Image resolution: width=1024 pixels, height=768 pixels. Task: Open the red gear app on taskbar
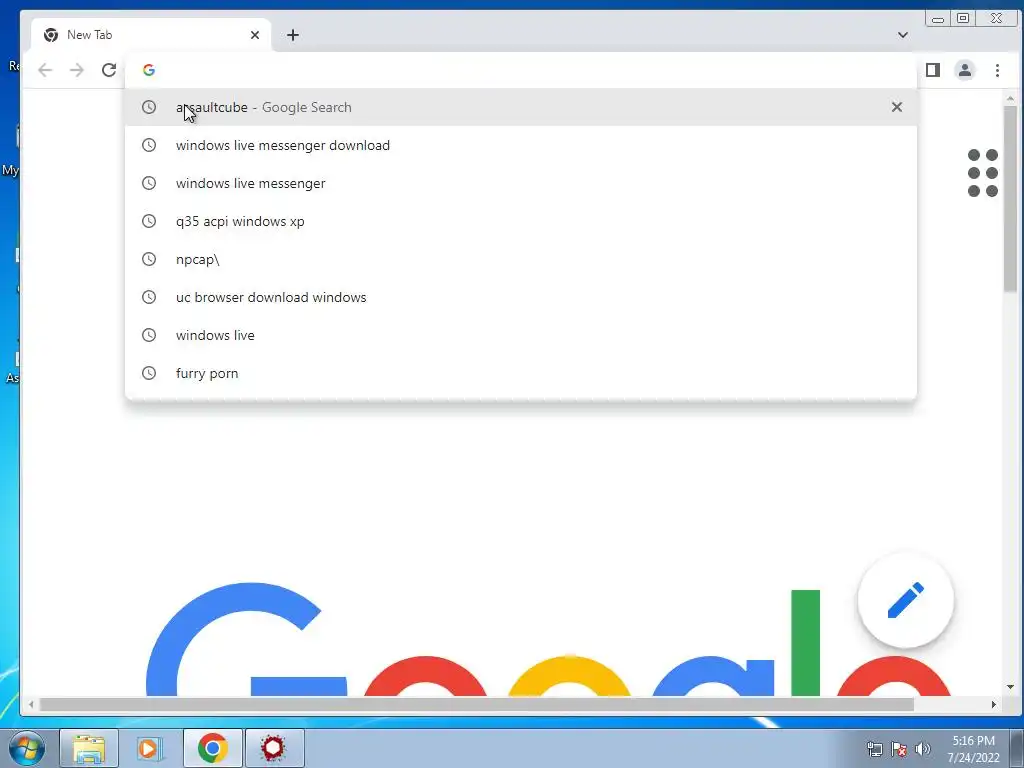pos(274,748)
